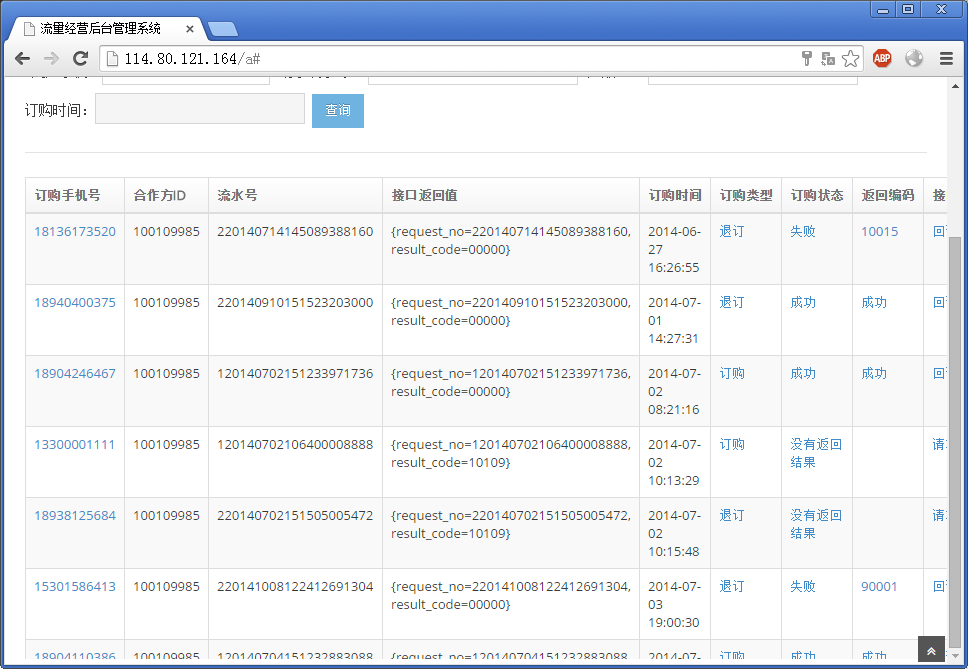
Task: Click 订购 in the 18904246467 row
Action: 732,373
